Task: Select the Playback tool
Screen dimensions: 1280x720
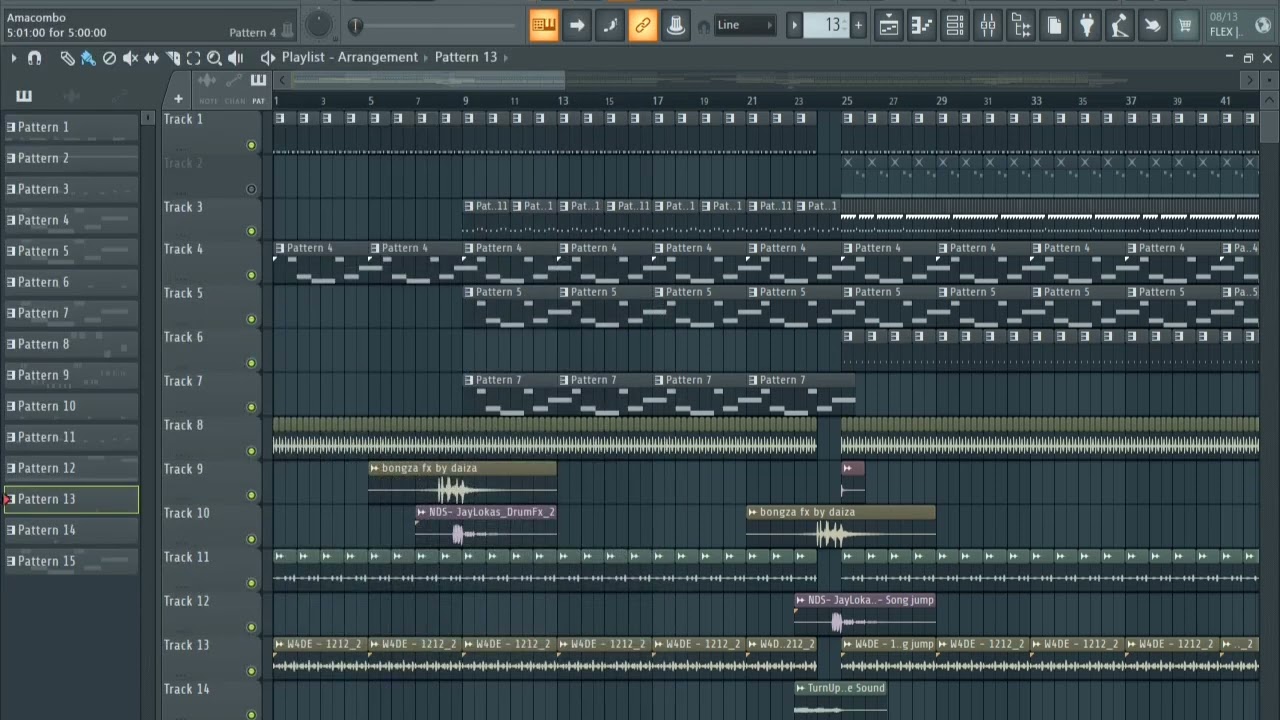Action: click(235, 58)
